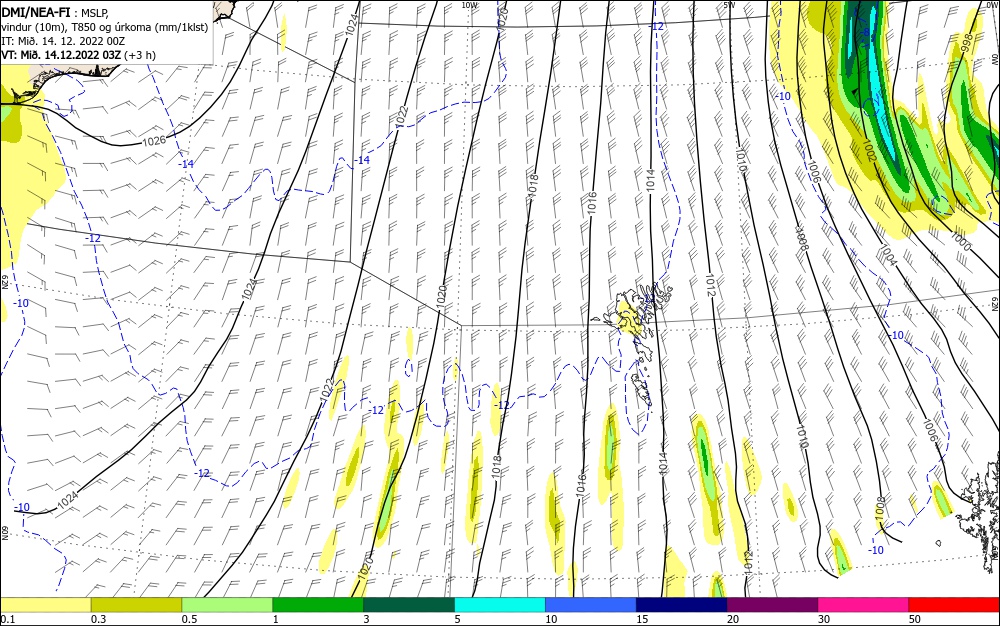Click the purple 20–30 legend swatch
This screenshot has height=626, width=1000.
coord(772,605)
